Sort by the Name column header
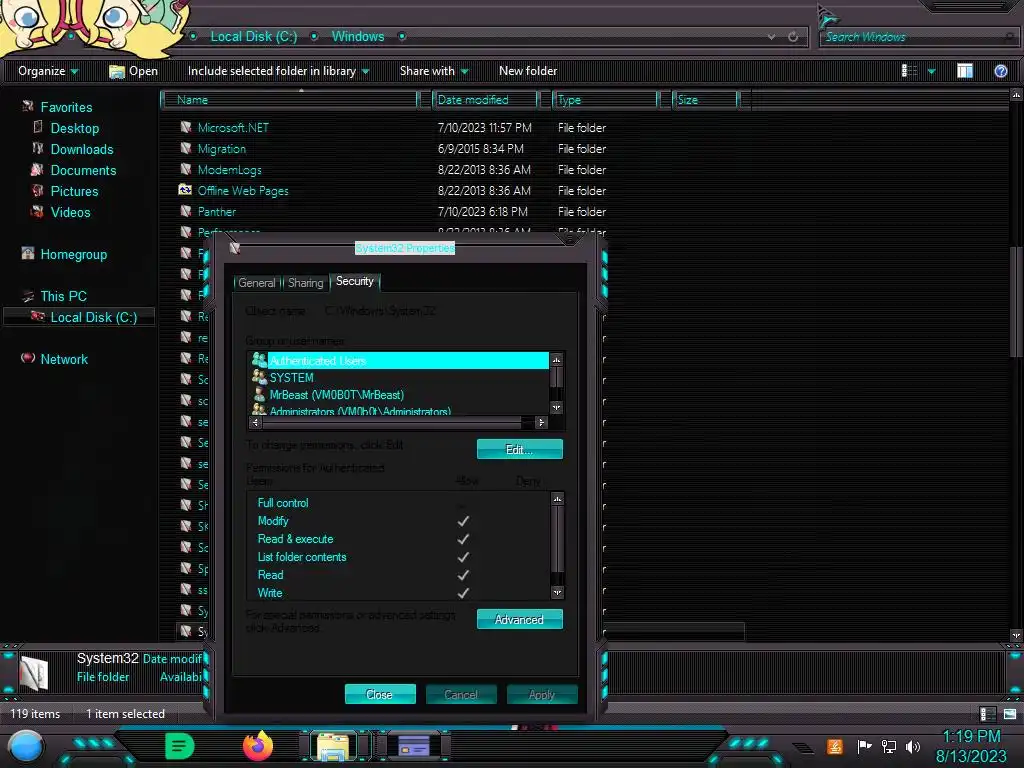 (x=291, y=100)
